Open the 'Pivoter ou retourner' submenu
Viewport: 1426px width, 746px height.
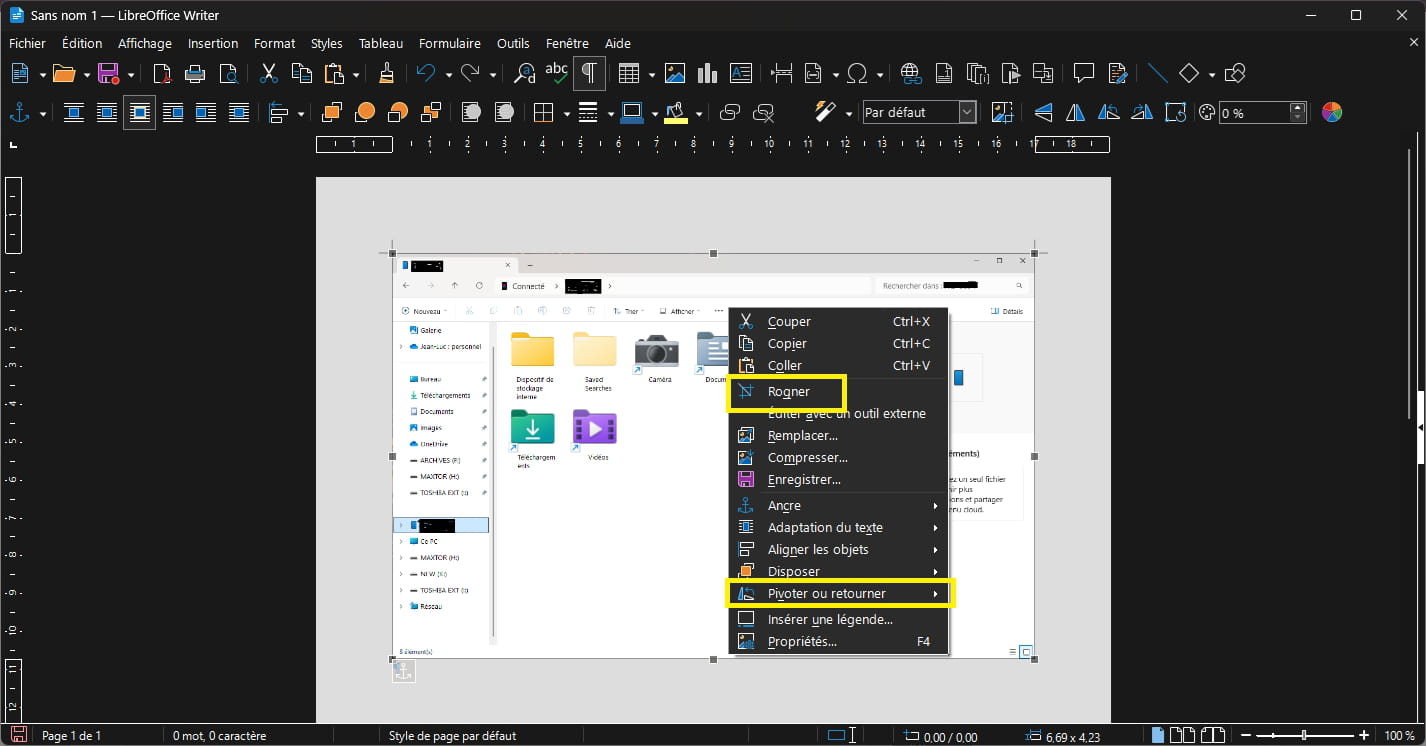838,594
